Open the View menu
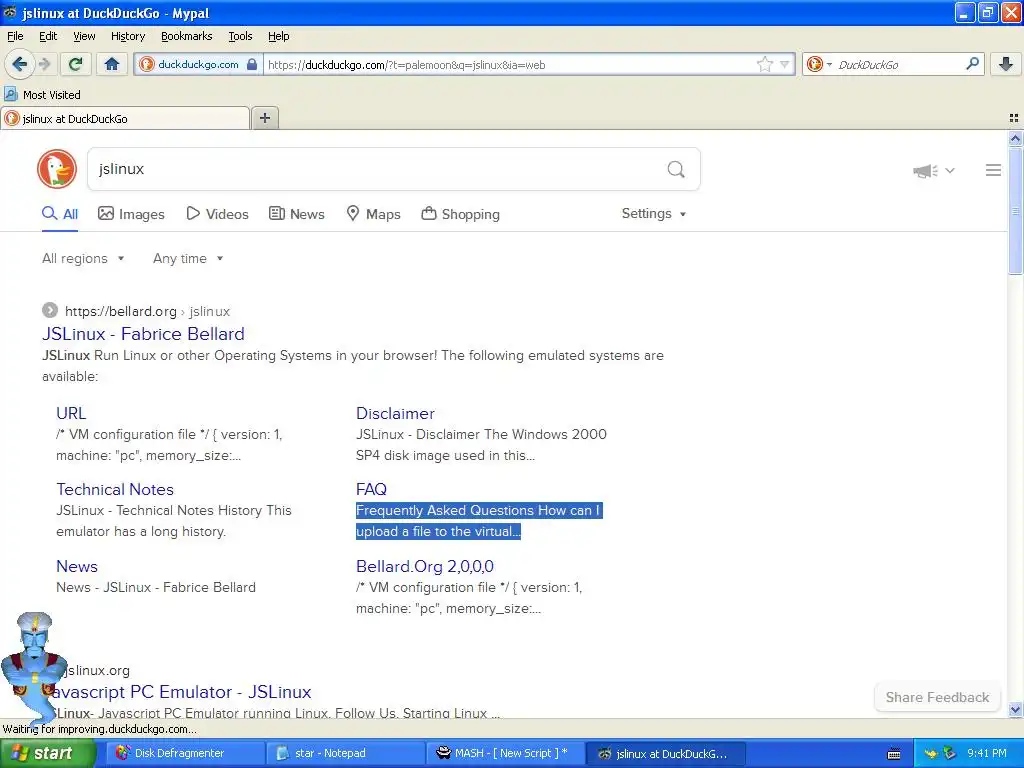This screenshot has height=768, width=1024. (84, 36)
